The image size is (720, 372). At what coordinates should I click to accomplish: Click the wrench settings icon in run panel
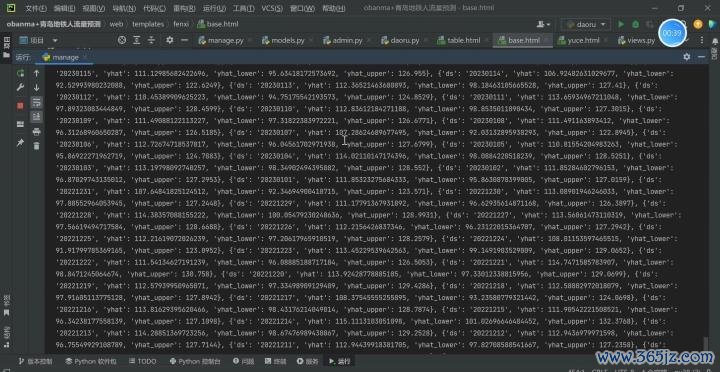point(20,88)
